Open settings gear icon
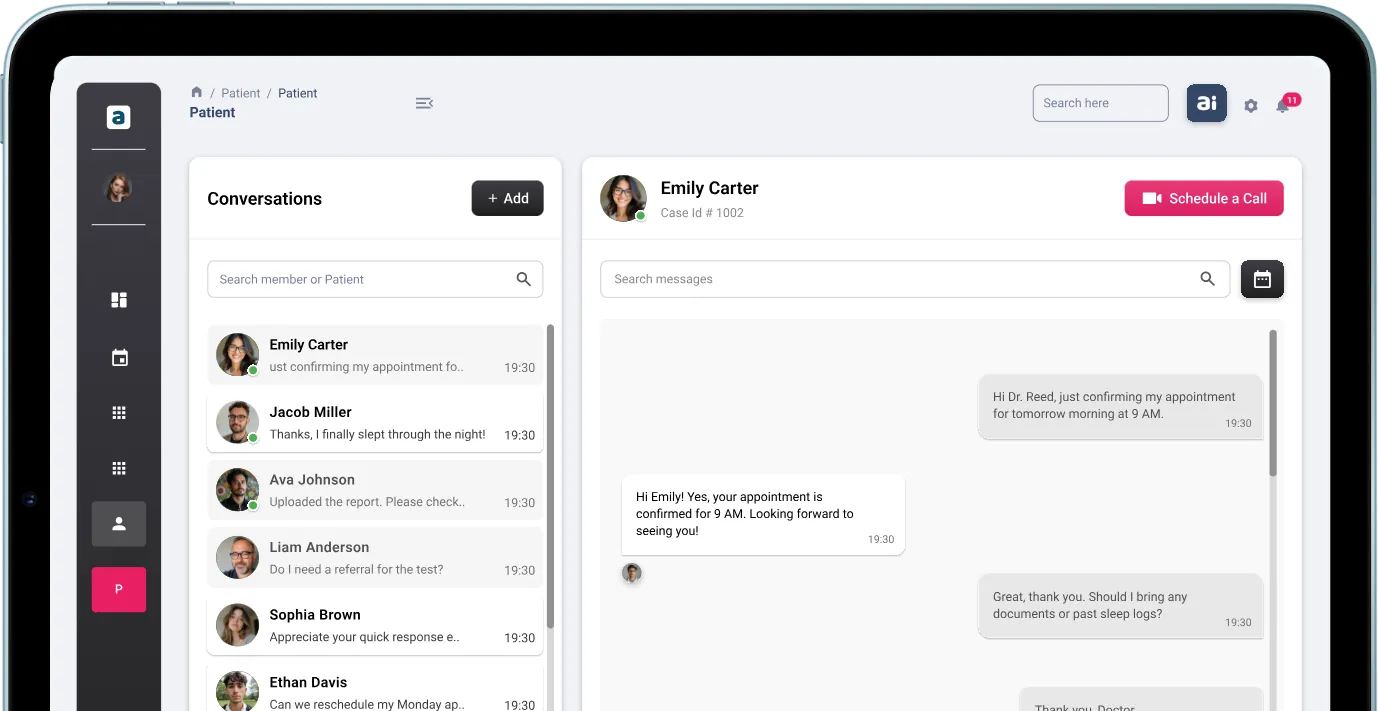 coord(1251,105)
